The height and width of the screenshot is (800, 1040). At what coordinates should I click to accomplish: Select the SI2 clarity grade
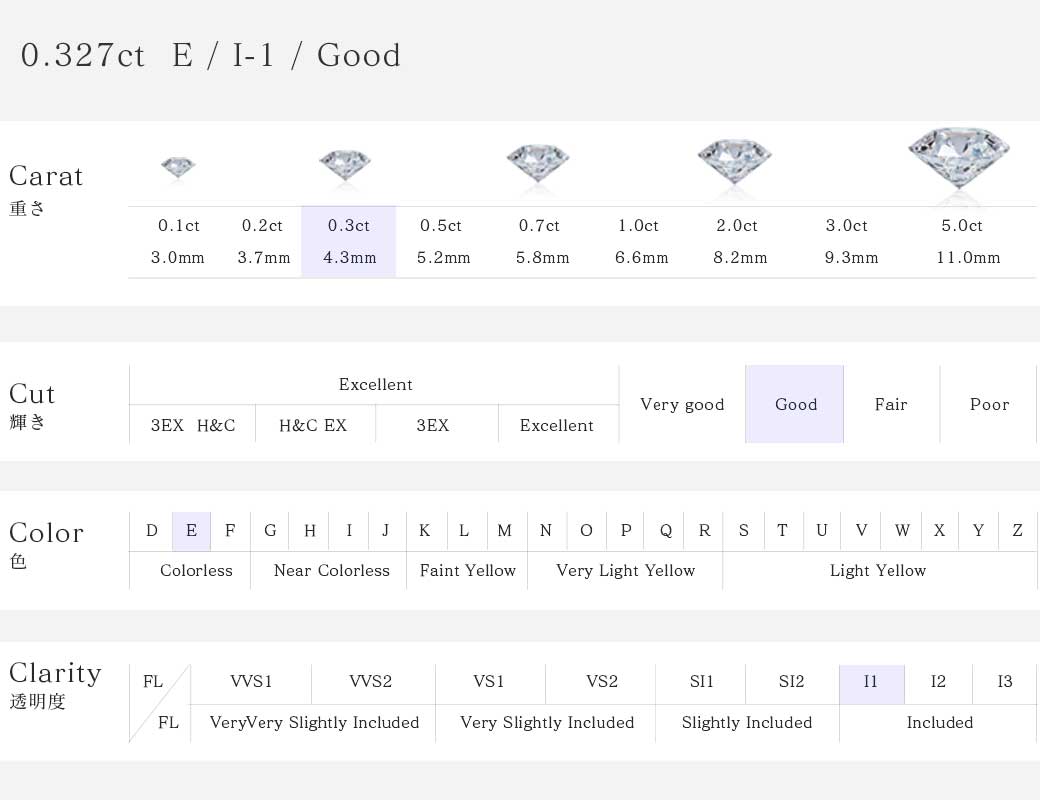pyautogui.click(x=791, y=683)
